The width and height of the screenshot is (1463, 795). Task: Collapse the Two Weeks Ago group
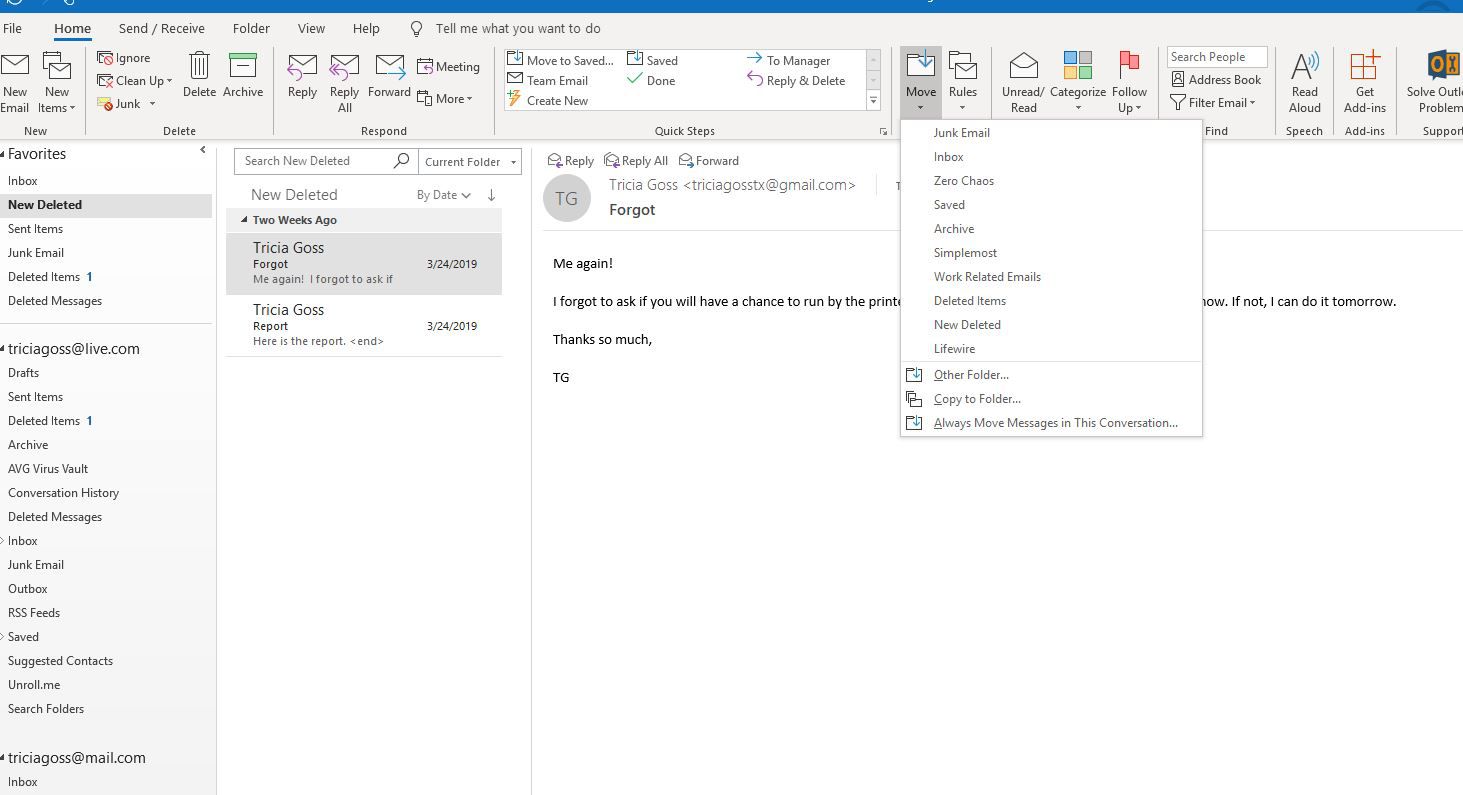click(x=244, y=220)
